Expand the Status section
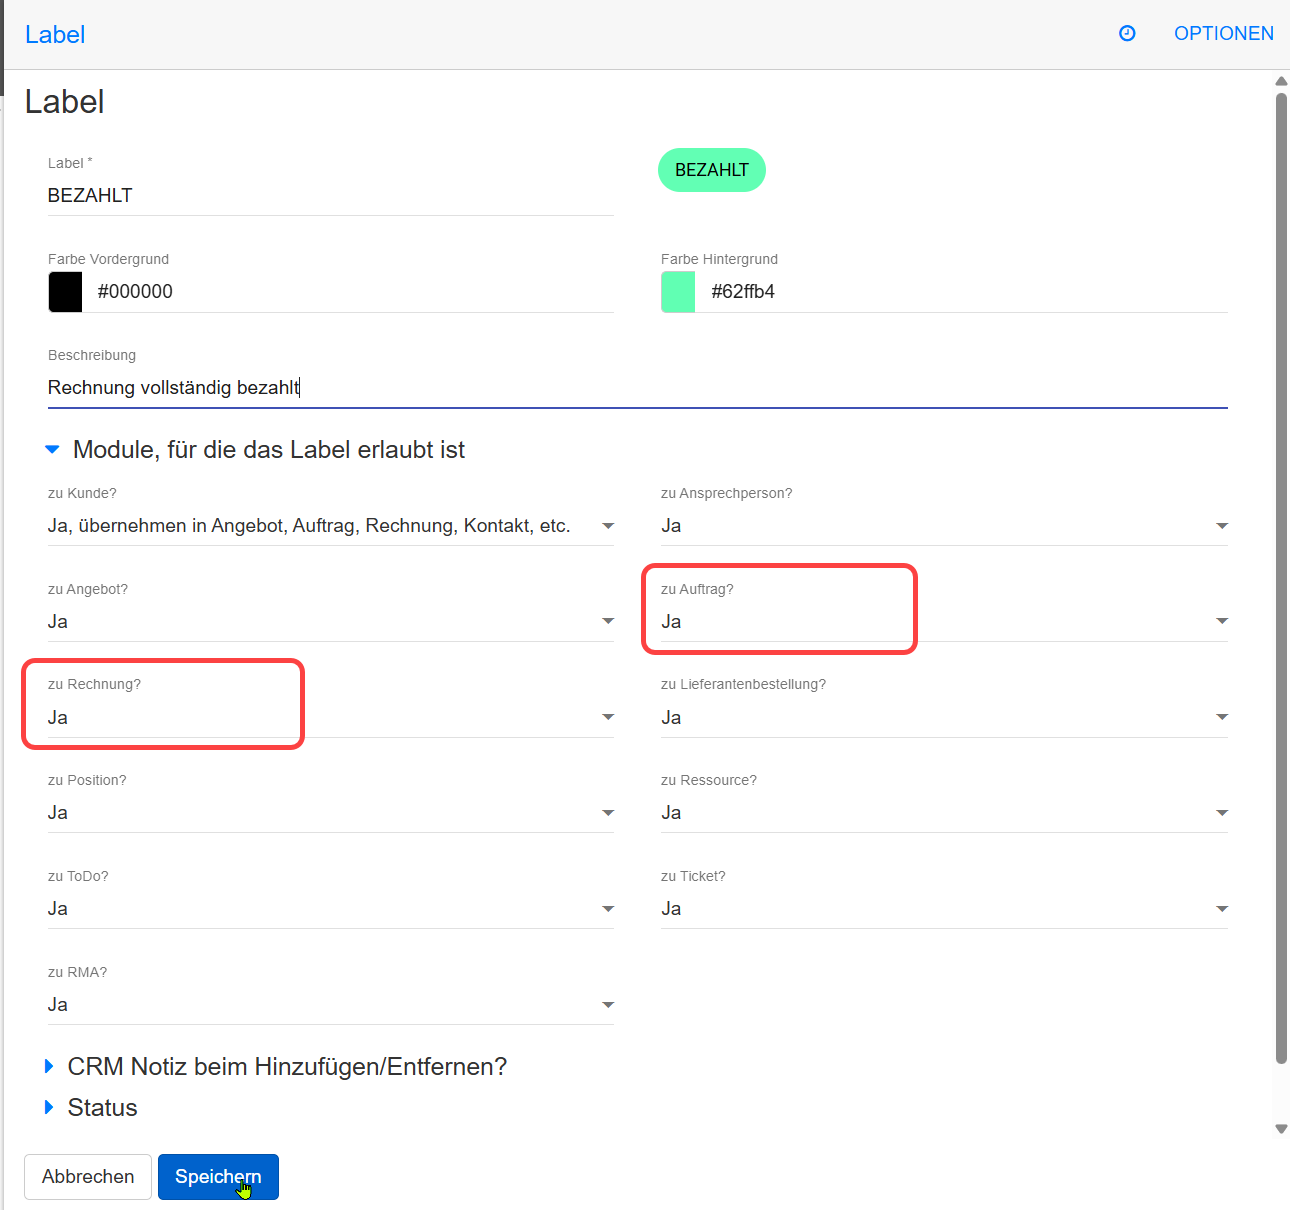 (91, 1108)
